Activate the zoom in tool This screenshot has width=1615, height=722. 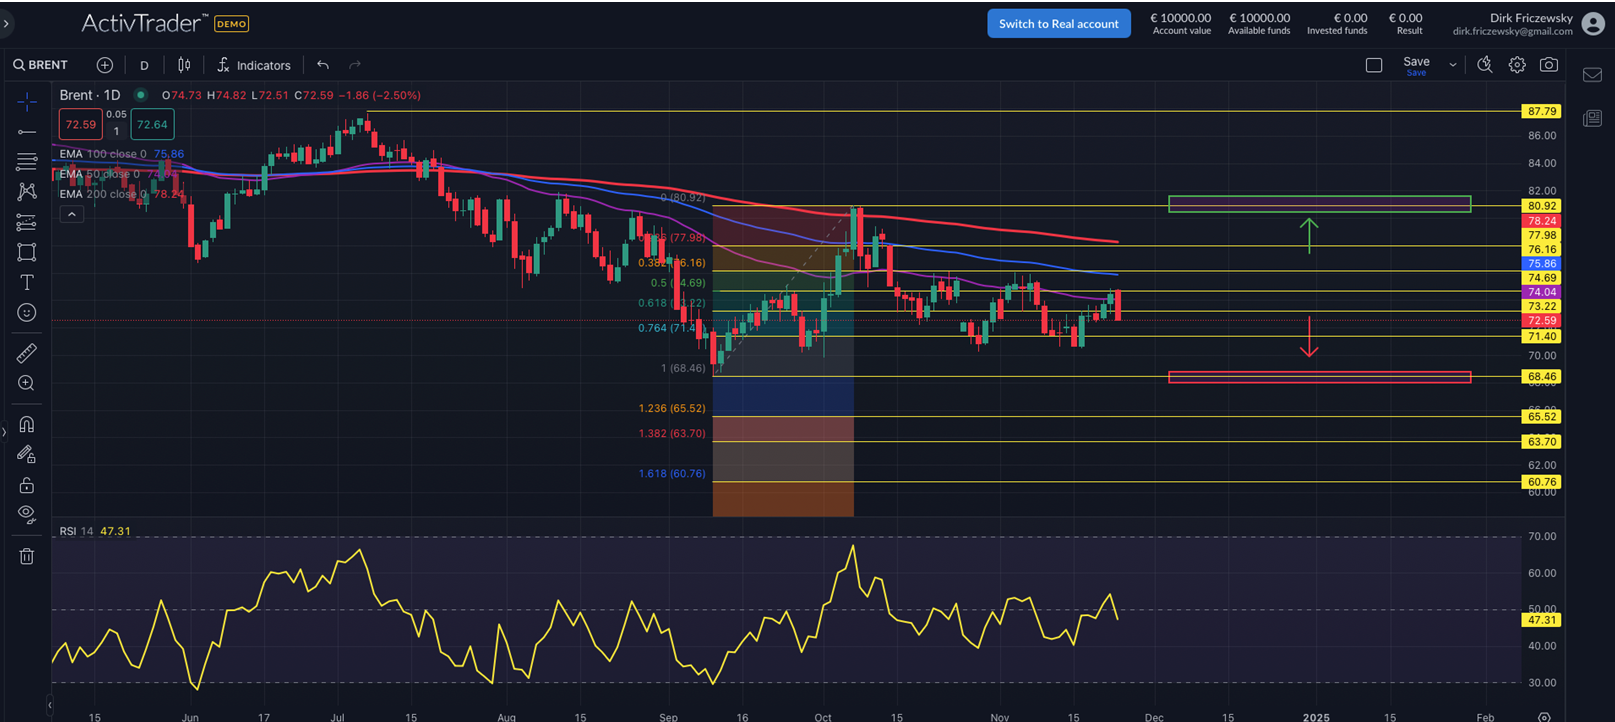pos(27,383)
